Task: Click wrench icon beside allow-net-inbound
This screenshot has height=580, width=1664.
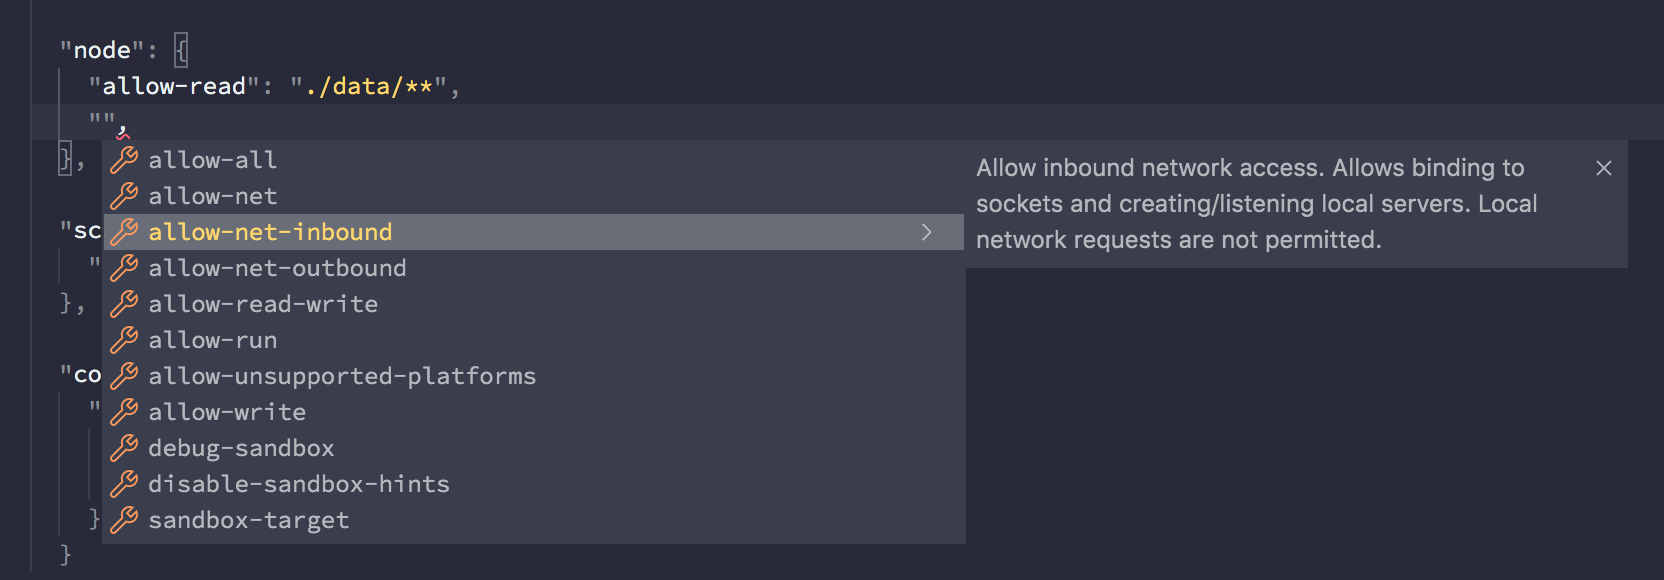Action: [x=124, y=232]
